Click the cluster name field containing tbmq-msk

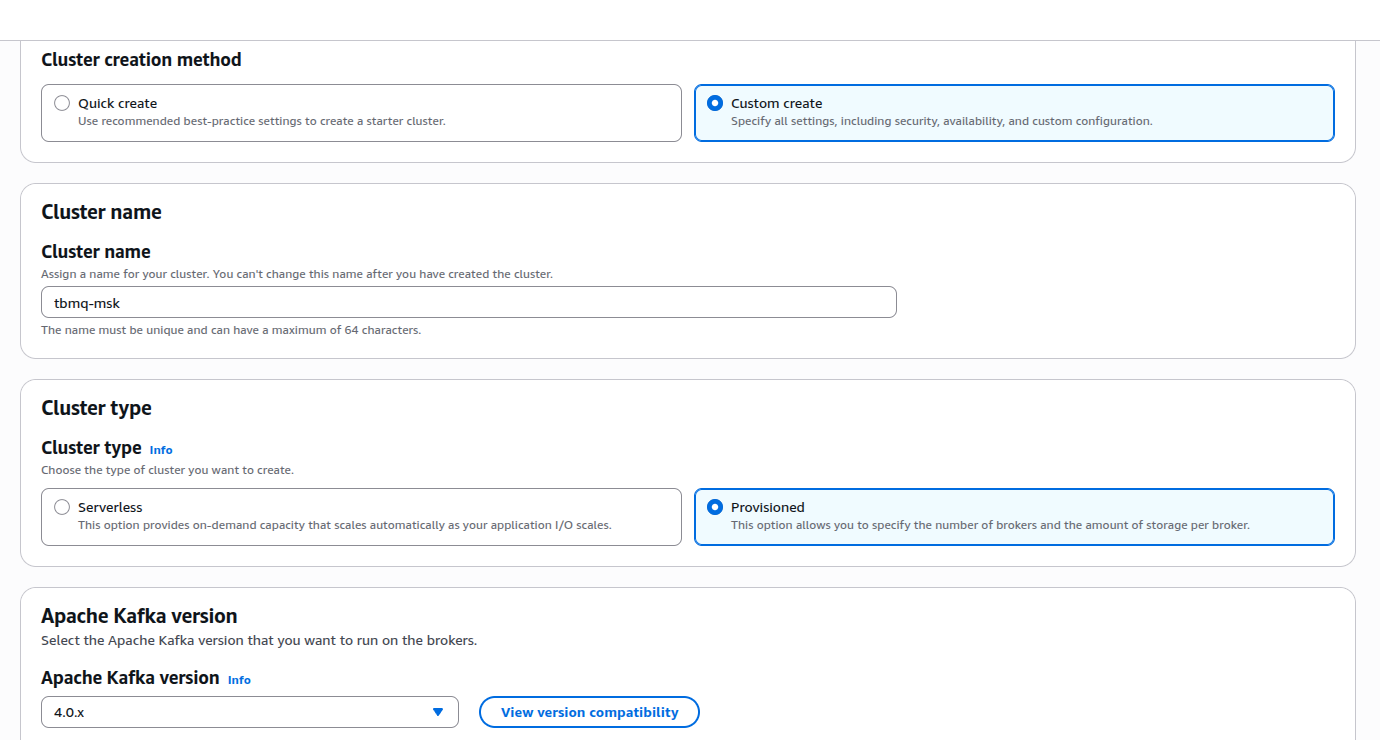[468, 303]
